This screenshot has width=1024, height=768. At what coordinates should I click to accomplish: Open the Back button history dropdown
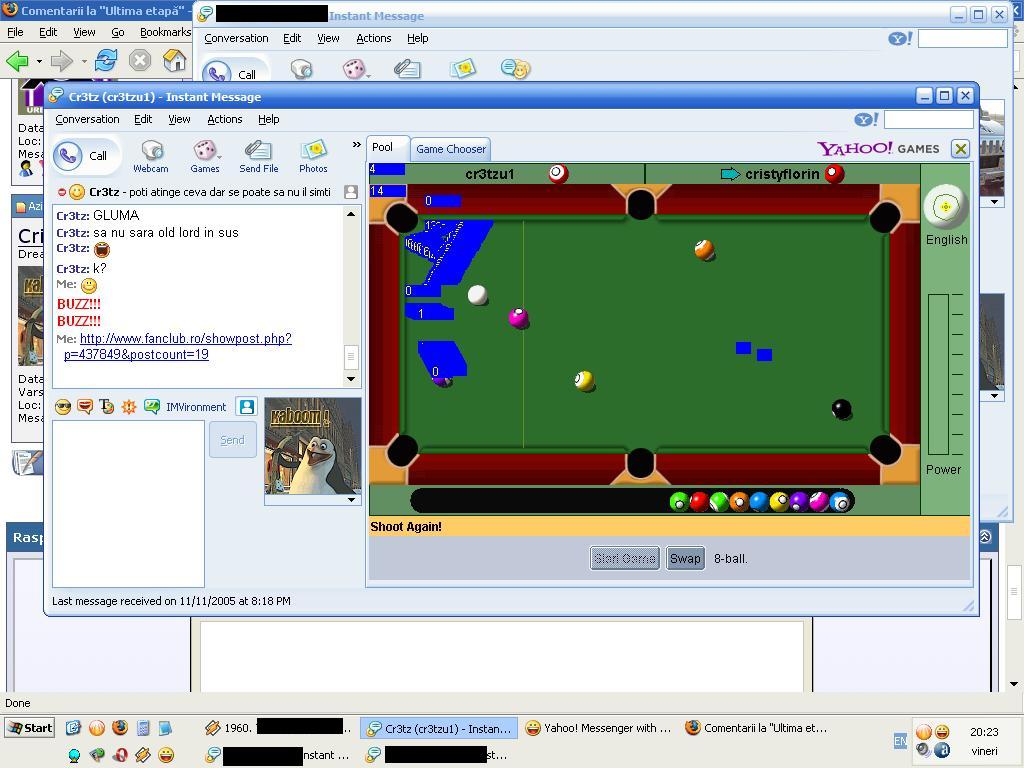39,61
